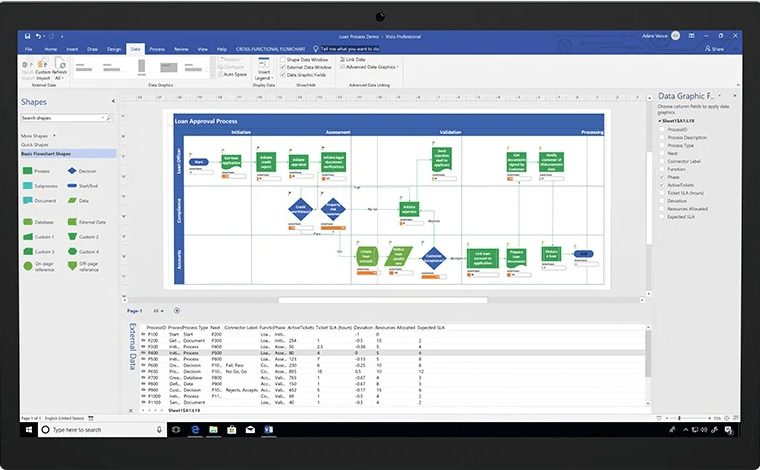Open the Data Graphic Fields pane options arrow
The width and height of the screenshot is (760, 470).
tap(719, 95)
